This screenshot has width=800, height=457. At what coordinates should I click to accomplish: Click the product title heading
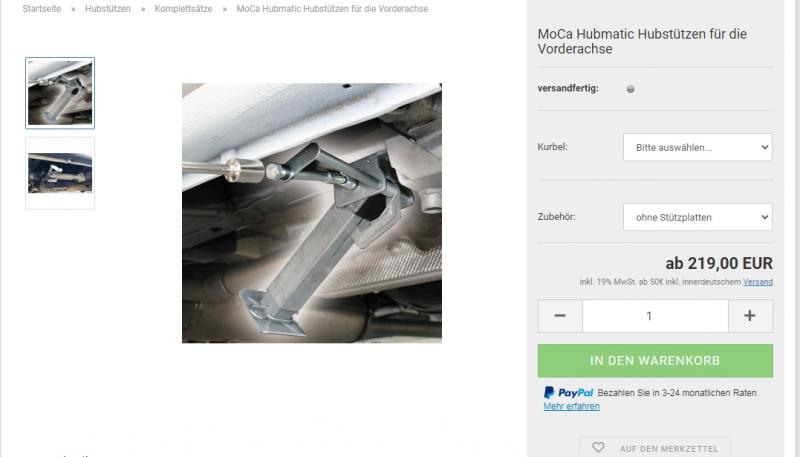tap(642, 41)
